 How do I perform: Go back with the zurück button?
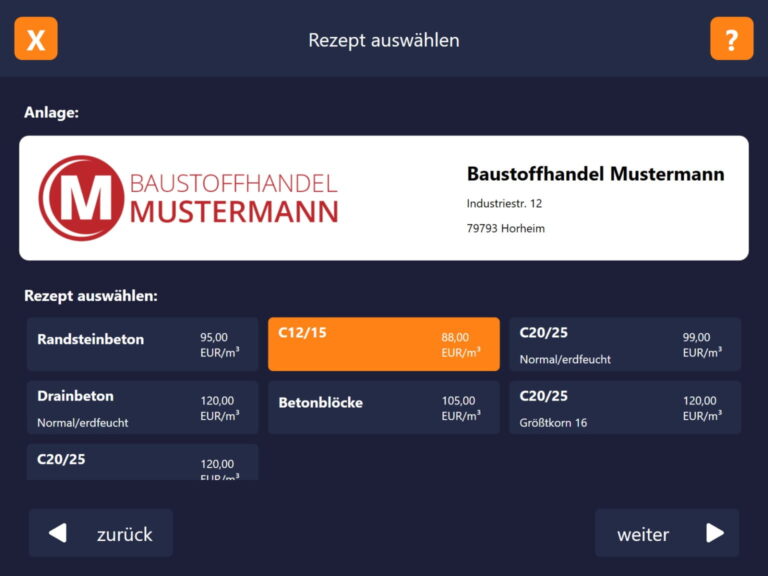coord(101,533)
